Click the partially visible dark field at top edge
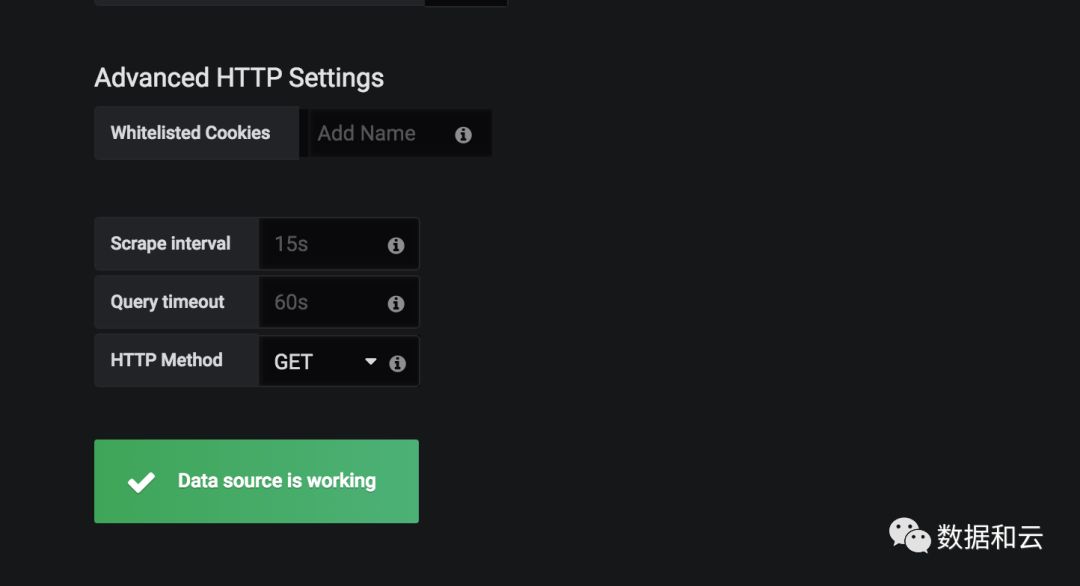Viewport: 1080px width, 586px height. (466, 3)
